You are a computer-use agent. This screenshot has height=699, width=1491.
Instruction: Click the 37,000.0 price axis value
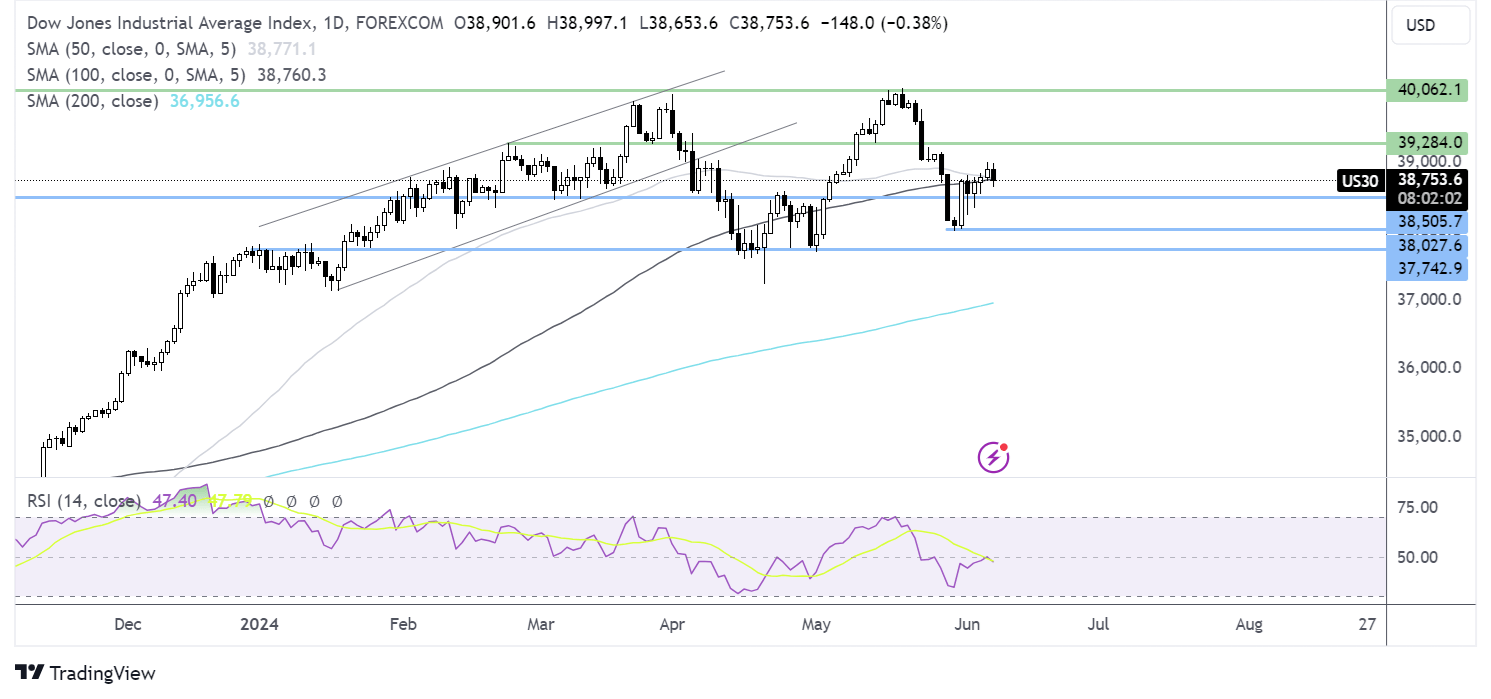pos(1431,299)
